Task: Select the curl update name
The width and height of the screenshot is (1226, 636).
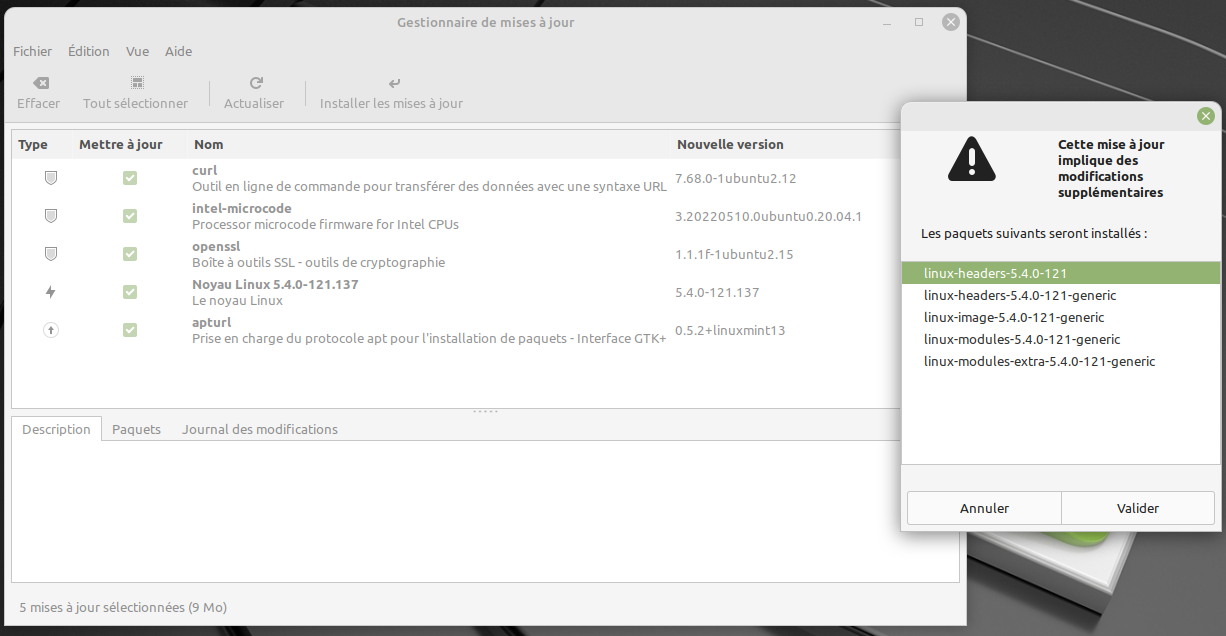Action: (x=204, y=170)
